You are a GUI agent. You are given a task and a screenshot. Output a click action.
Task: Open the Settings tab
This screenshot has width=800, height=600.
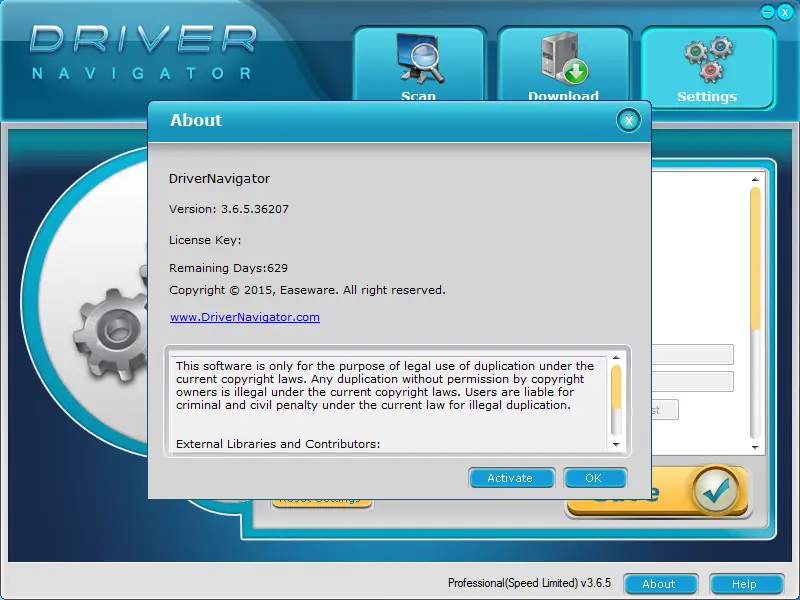tap(708, 68)
